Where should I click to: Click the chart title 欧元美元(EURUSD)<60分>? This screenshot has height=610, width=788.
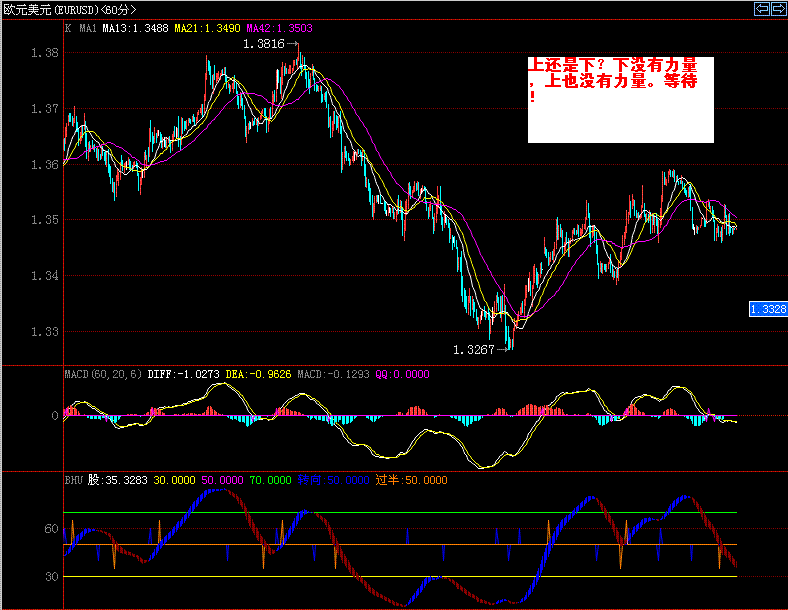pos(70,10)
